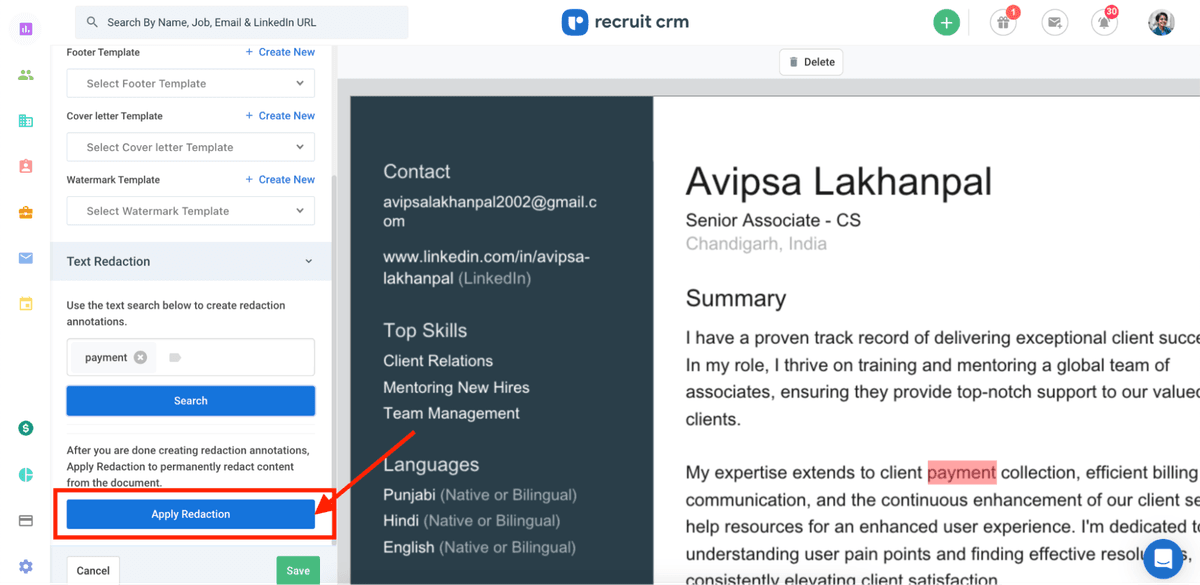Open the notifications bell icon

pyautogui.click(x=1104, y=22)
